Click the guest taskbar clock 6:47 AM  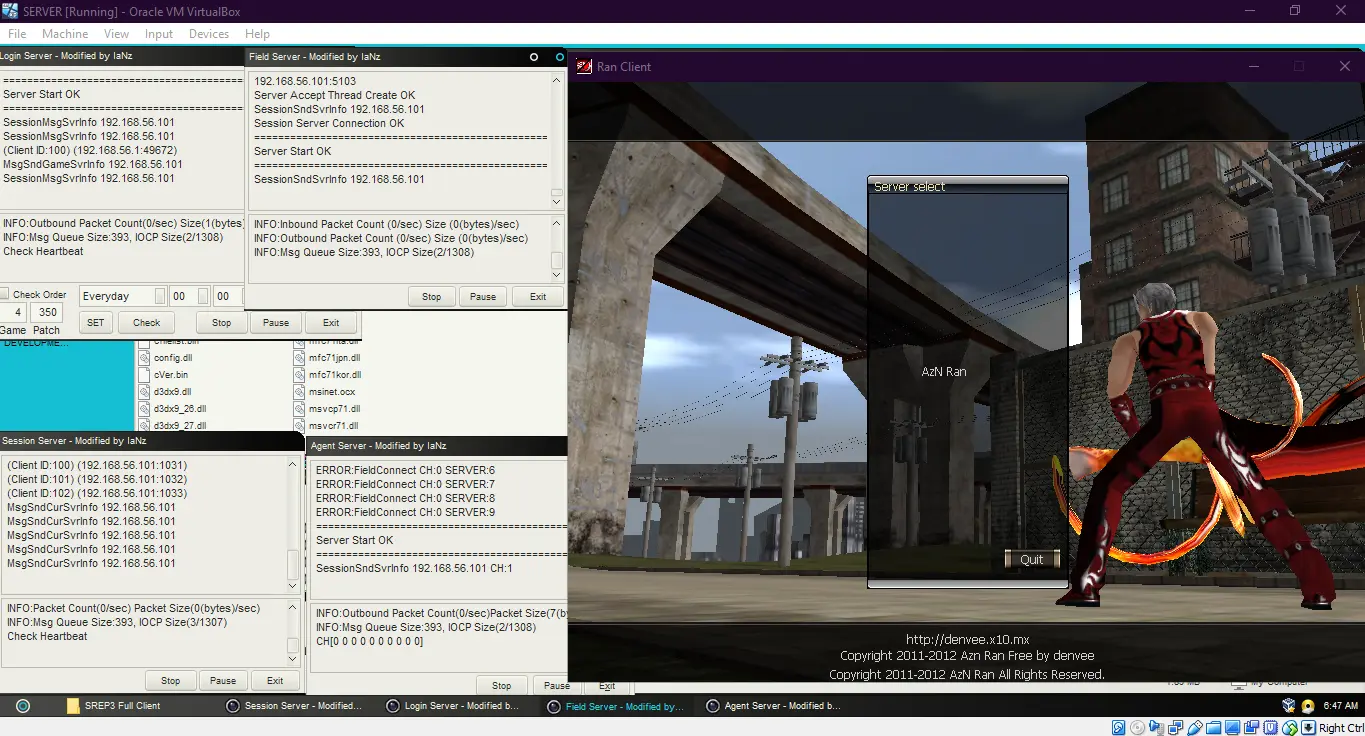tap(1340, 706)
